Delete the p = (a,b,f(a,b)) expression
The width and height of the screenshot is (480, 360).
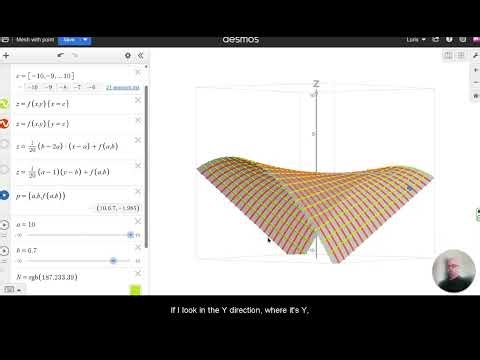138,191
